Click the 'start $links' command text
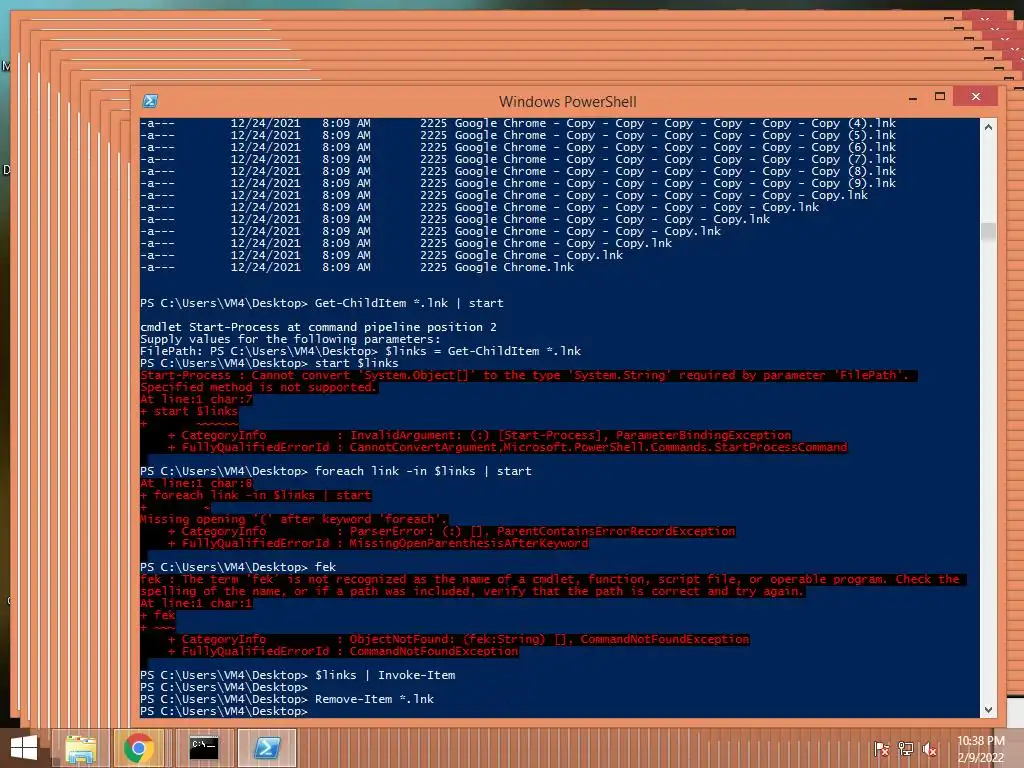This screenshot has height=768, width=1024. tap(357, 363)
